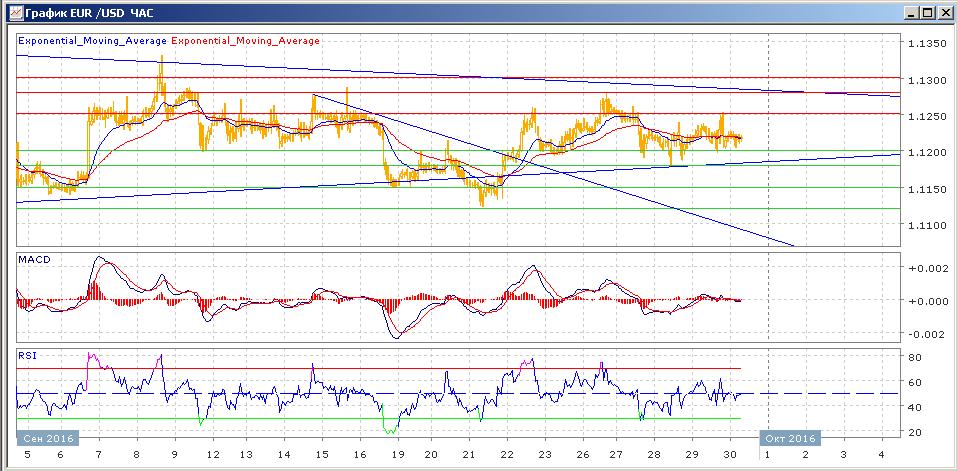Click date label 21 on time axis

tap(469, 455)
